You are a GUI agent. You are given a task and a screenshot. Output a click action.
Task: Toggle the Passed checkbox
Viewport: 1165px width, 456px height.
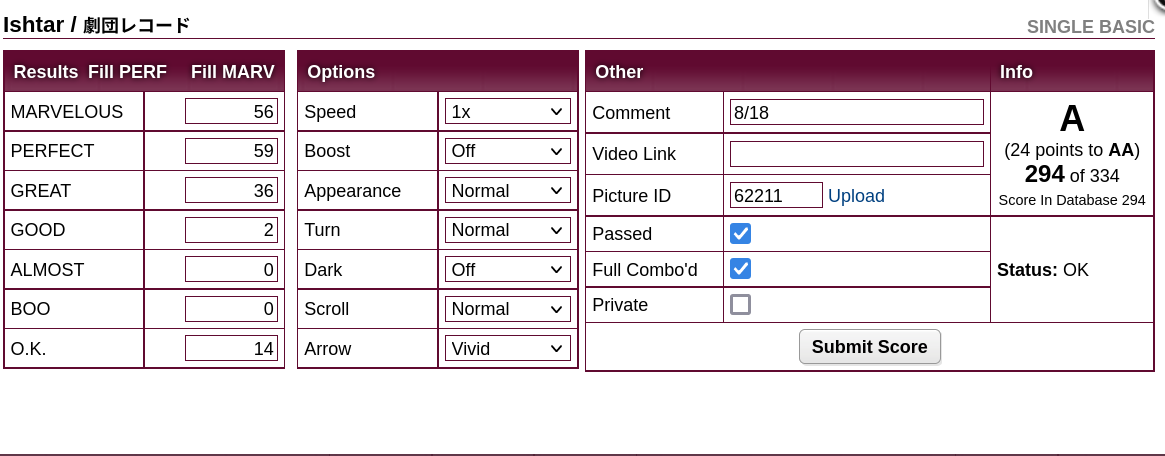click(740, 233)
